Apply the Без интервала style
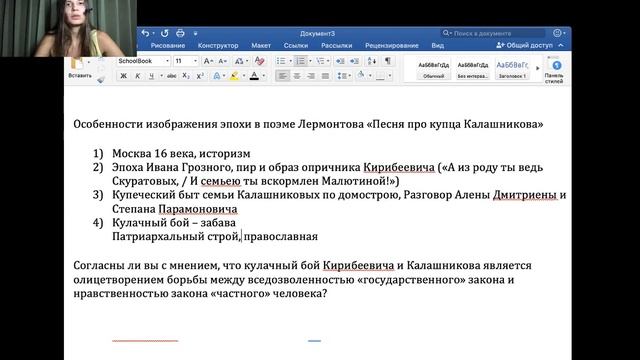The height and width of the screenshot is (360, 640). click(x=473, y=69)
